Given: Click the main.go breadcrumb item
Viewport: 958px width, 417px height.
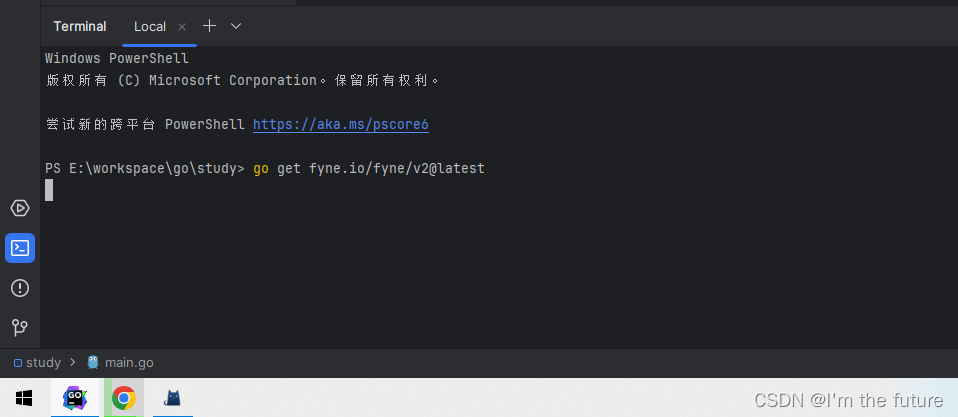Looking at the screenshot, I should click(129, 363).
